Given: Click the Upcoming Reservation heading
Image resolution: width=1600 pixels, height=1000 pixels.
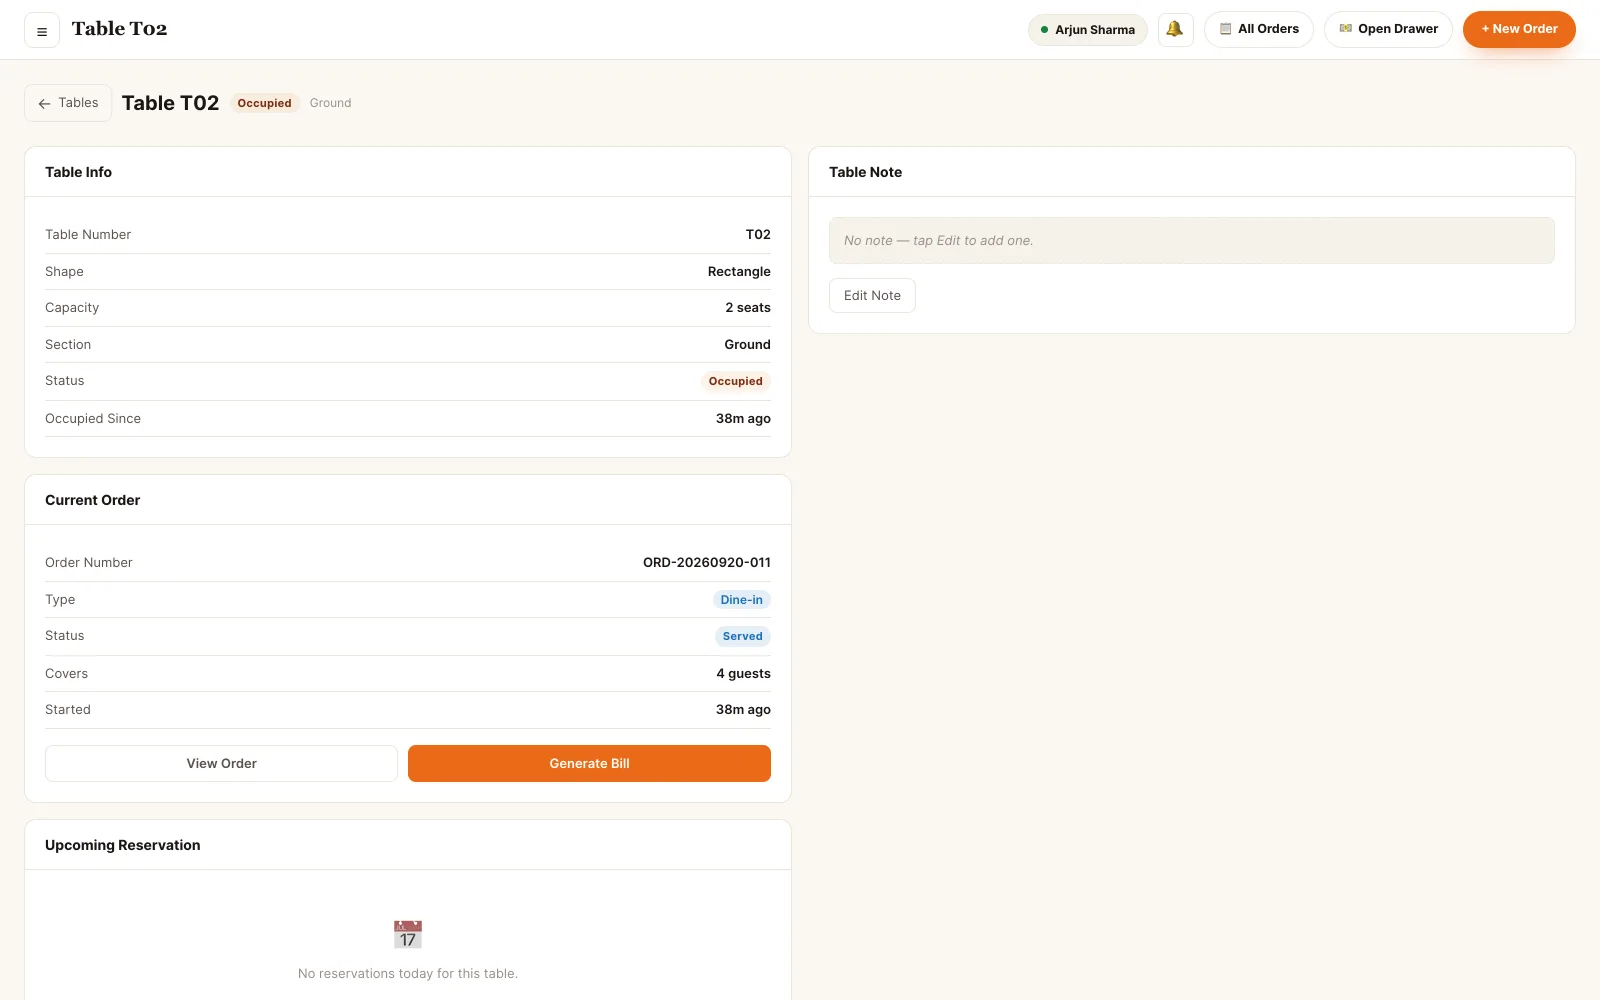Looking at the screenshot, I should (122, 845).
